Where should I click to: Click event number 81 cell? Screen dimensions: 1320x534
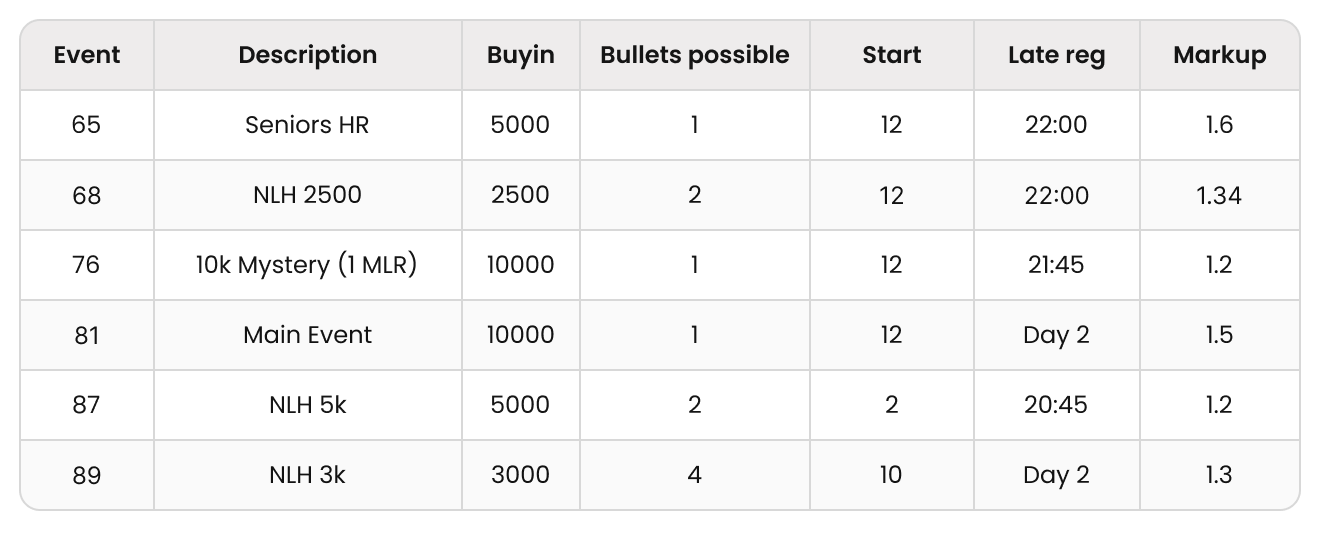87,335
